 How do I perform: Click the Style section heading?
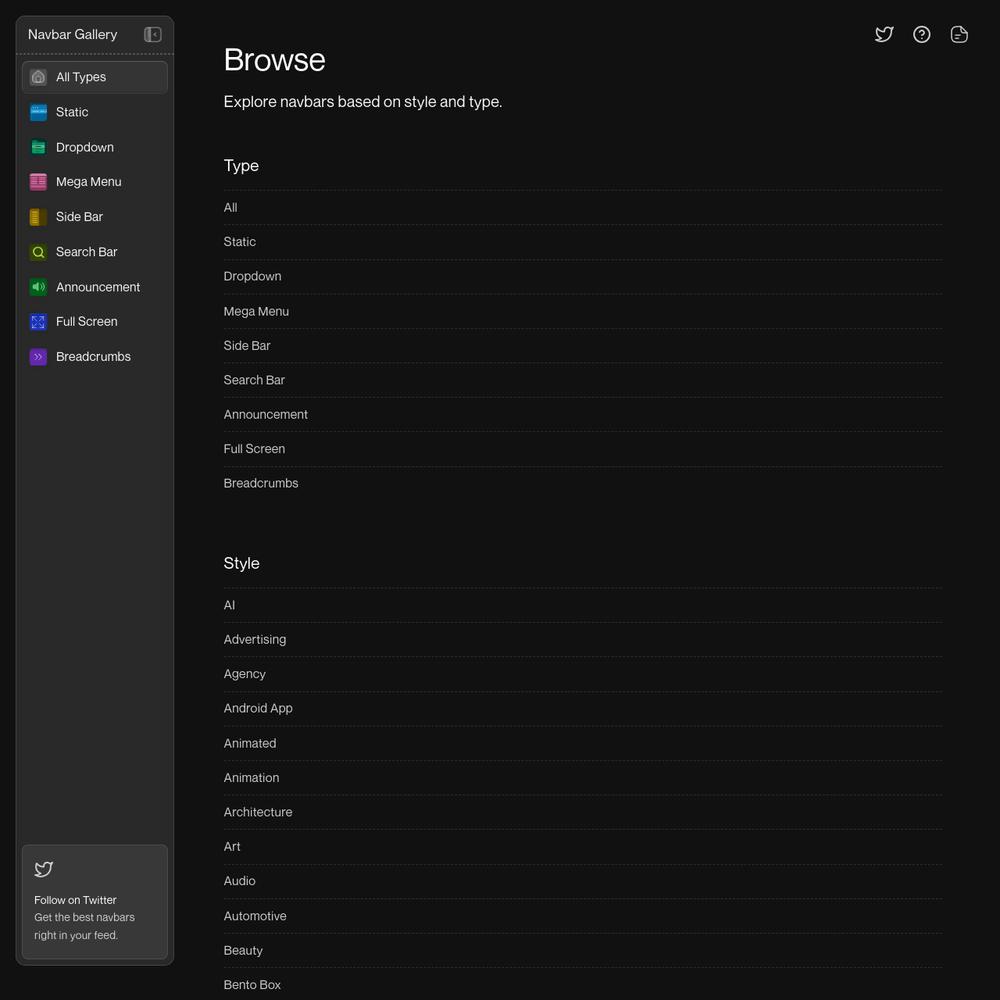242,563
